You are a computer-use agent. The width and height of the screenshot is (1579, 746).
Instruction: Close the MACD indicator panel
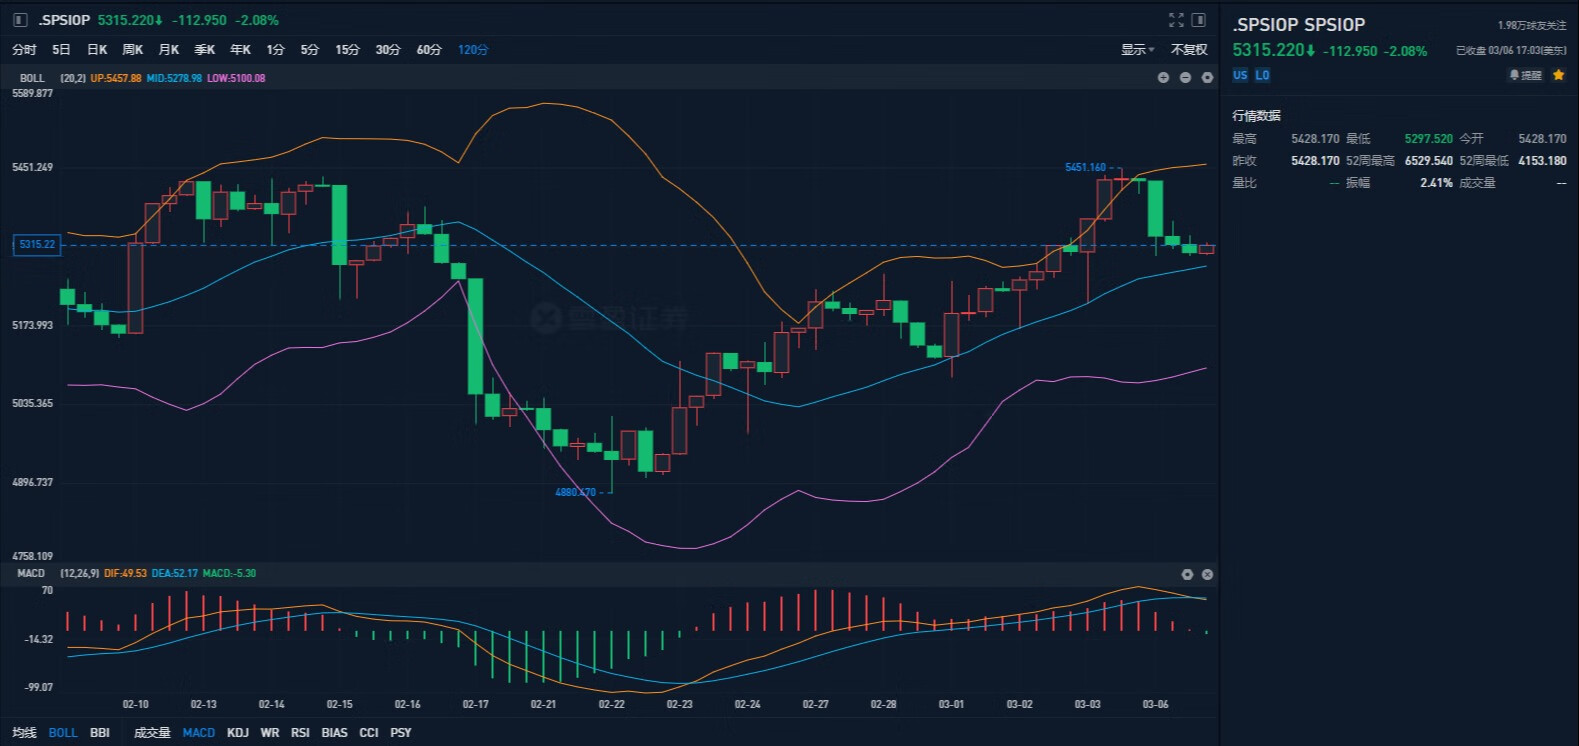pyautogui.click(x=1207, y=574)
